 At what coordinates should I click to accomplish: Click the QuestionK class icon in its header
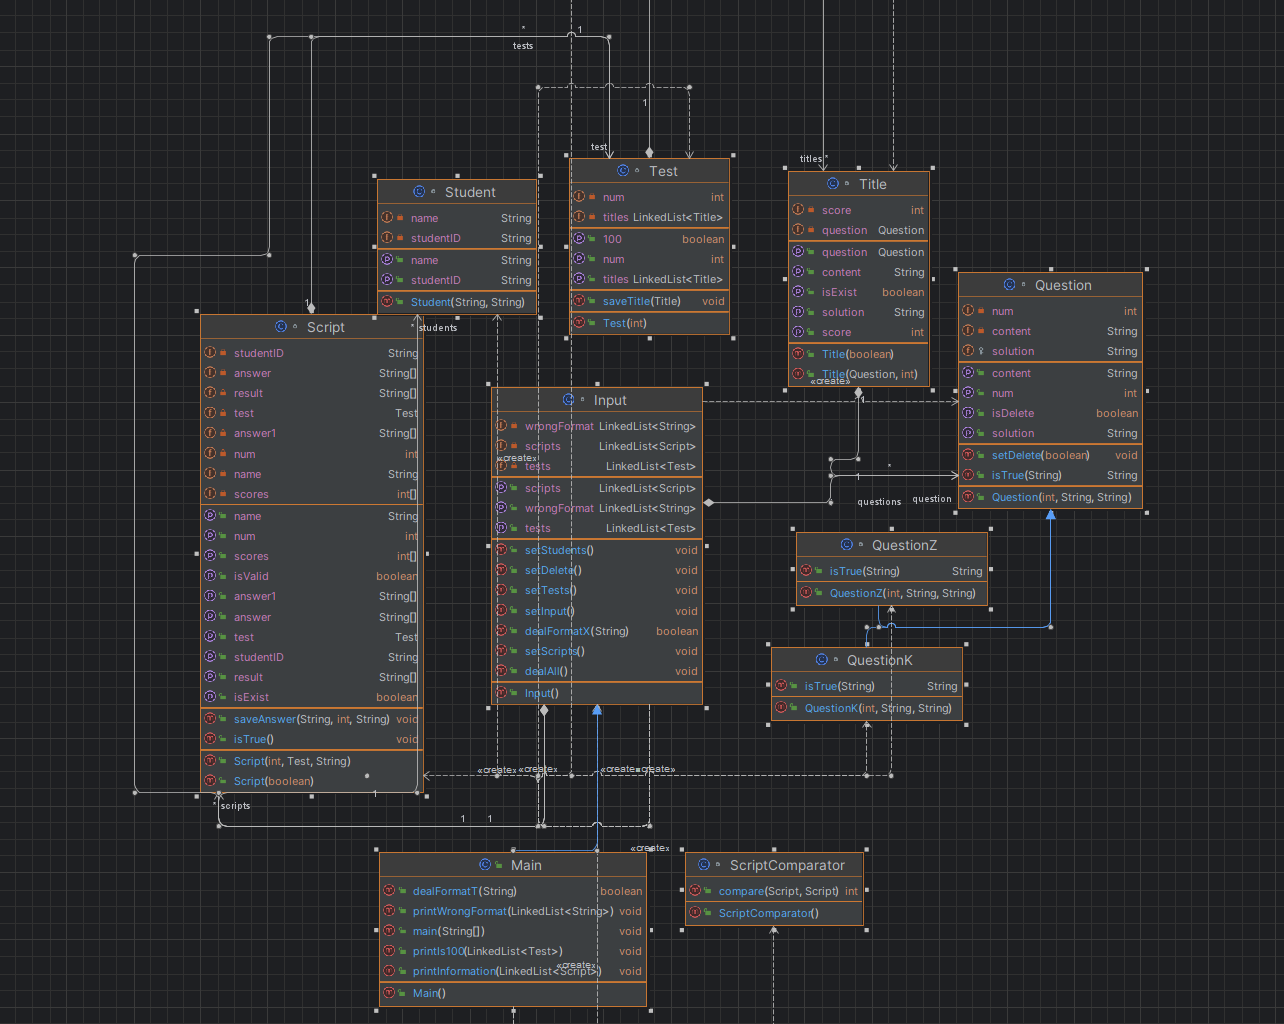pos(821,660)
